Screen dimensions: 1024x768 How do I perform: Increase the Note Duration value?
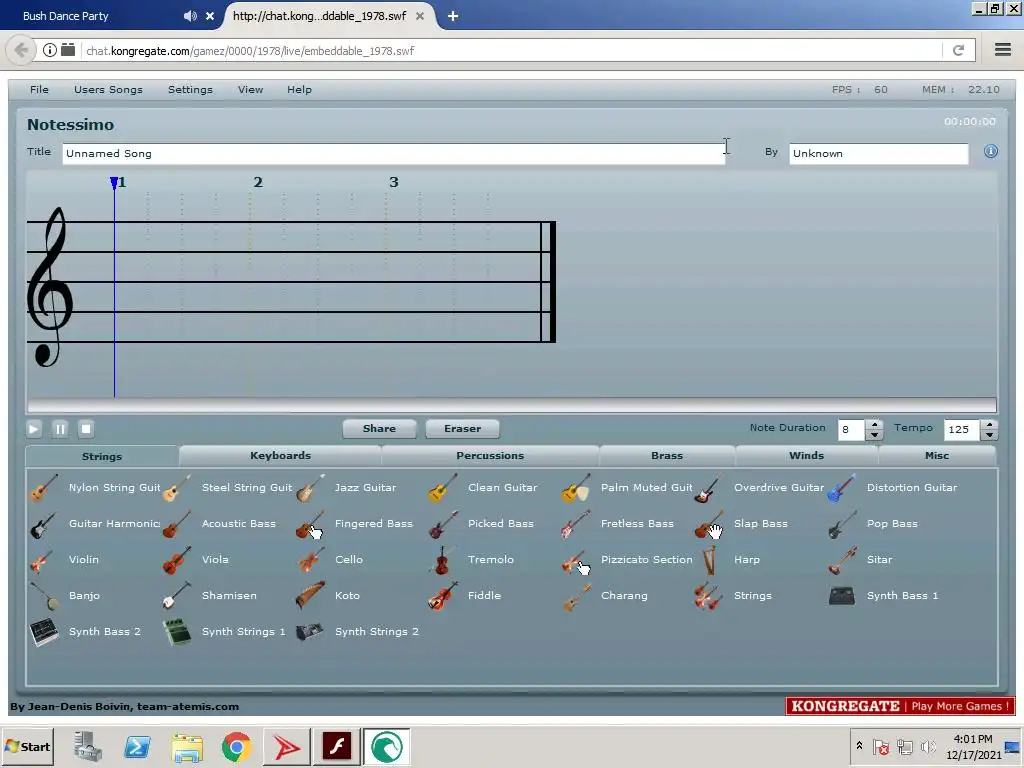pos(874,424)
